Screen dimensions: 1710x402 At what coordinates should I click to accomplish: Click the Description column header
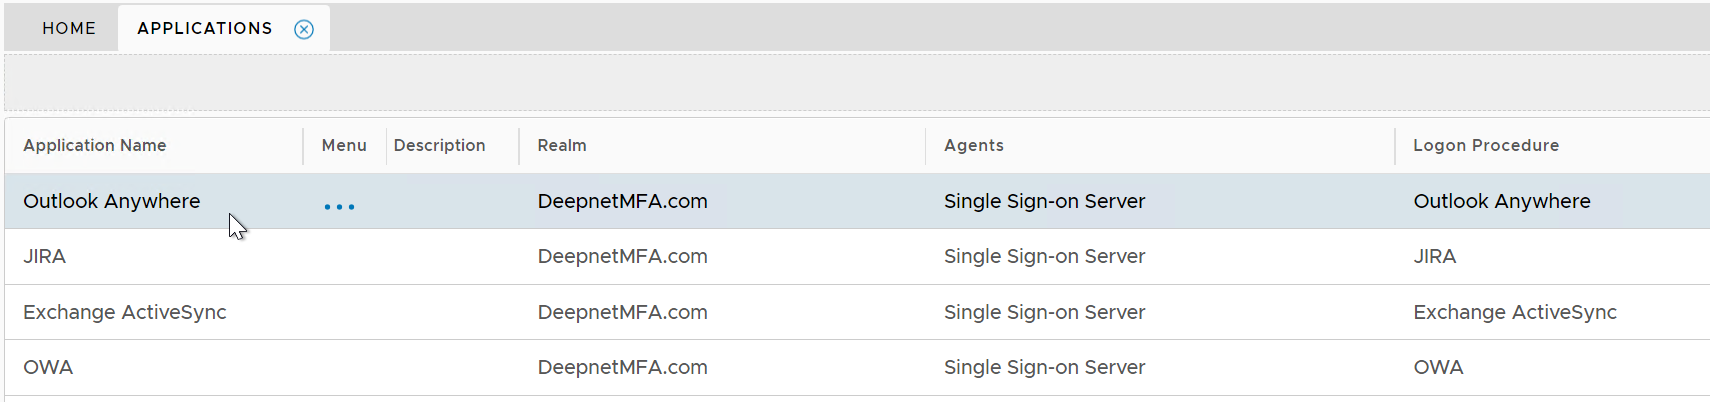click(439, 145)
